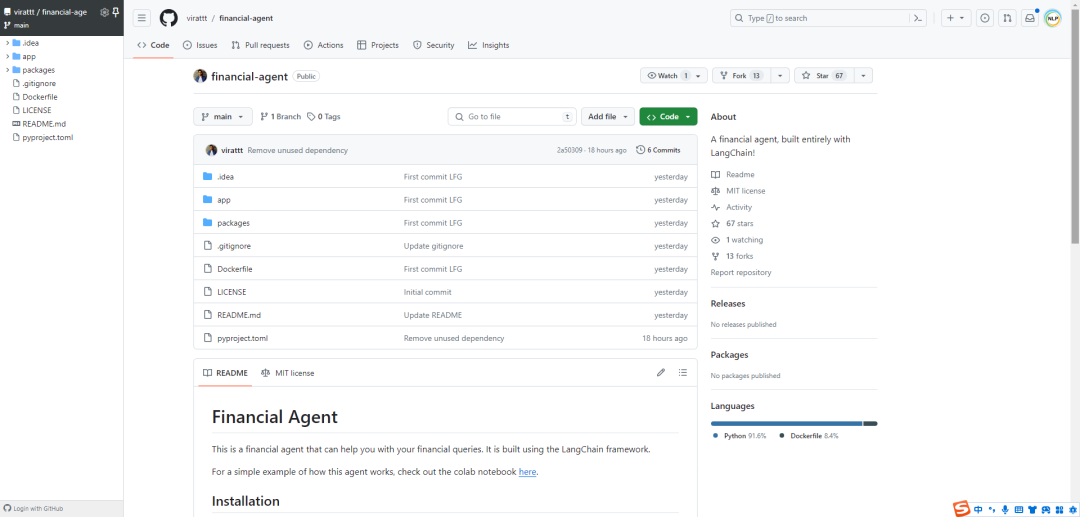Open the 2a50309 commit hash

click(x=570, y=150)
